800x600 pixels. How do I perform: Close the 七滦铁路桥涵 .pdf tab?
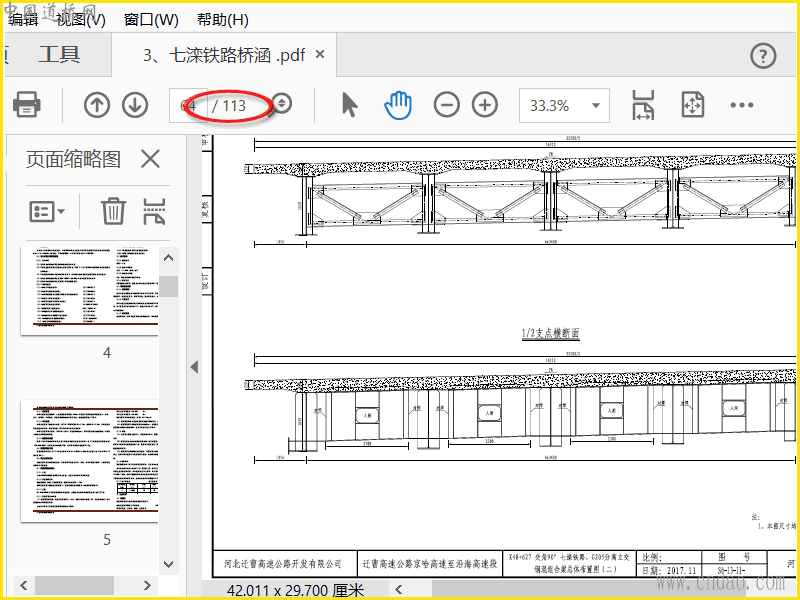pos(320,54)
